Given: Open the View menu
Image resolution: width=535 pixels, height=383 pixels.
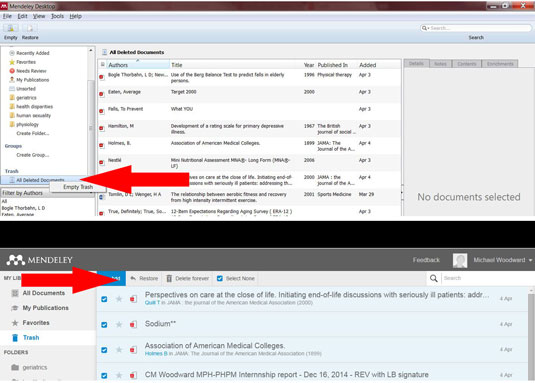Looking at the screenshot, I should tap(39, 16).
